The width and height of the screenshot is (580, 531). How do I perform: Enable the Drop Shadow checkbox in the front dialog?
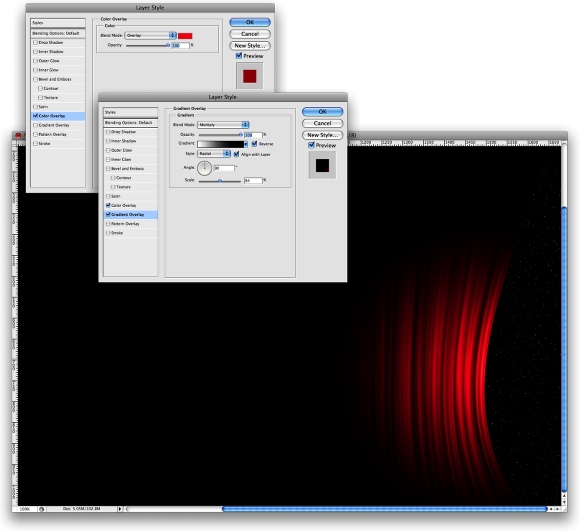tap(108, 132)
